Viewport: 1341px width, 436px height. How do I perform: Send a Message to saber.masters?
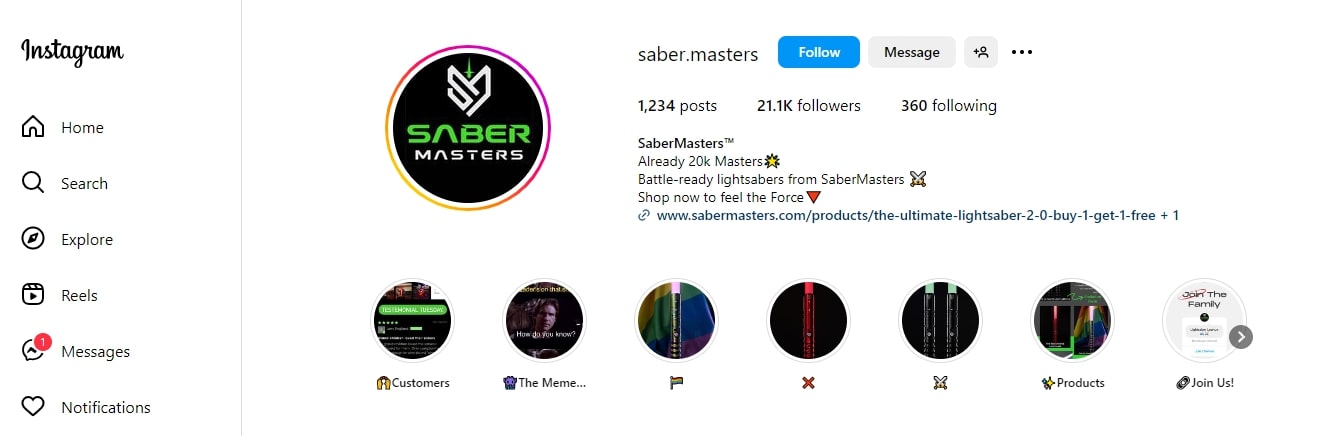[912, 52]
